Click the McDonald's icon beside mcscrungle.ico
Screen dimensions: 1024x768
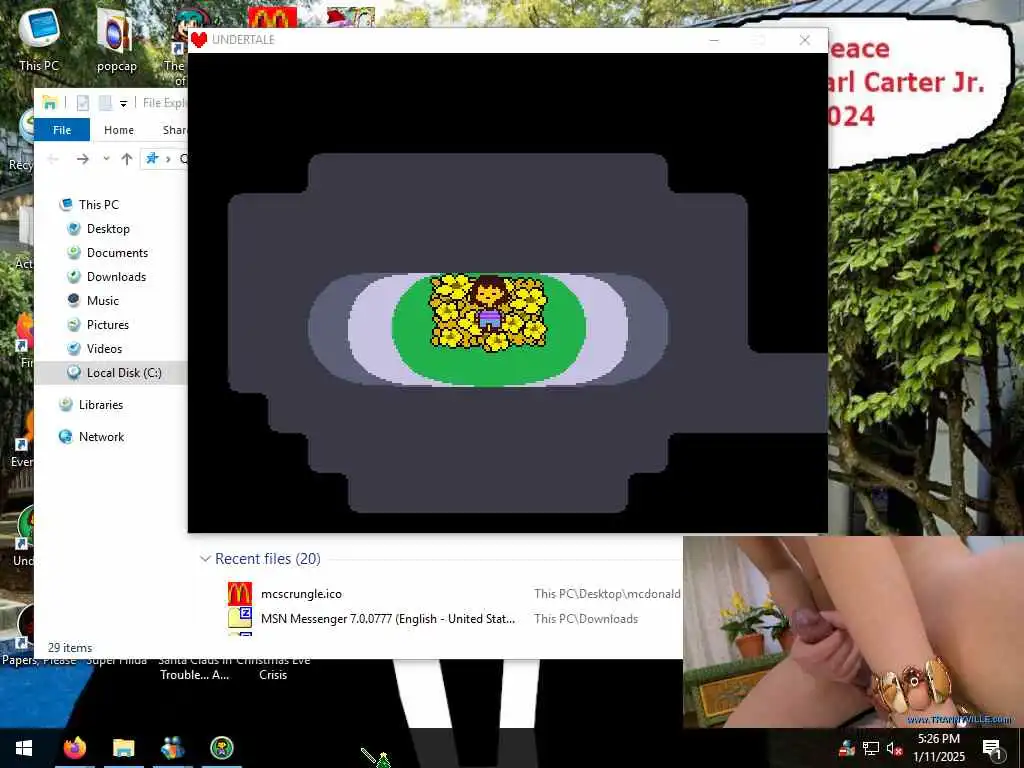point(240,594)
